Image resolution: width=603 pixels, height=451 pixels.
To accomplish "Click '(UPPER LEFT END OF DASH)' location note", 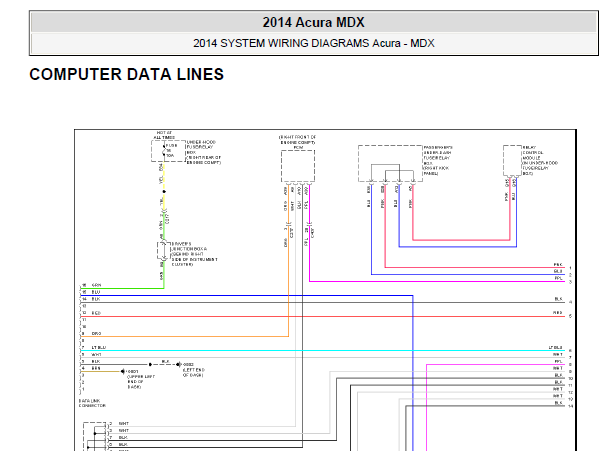I will pyautogui.click(x=141, y=382).
